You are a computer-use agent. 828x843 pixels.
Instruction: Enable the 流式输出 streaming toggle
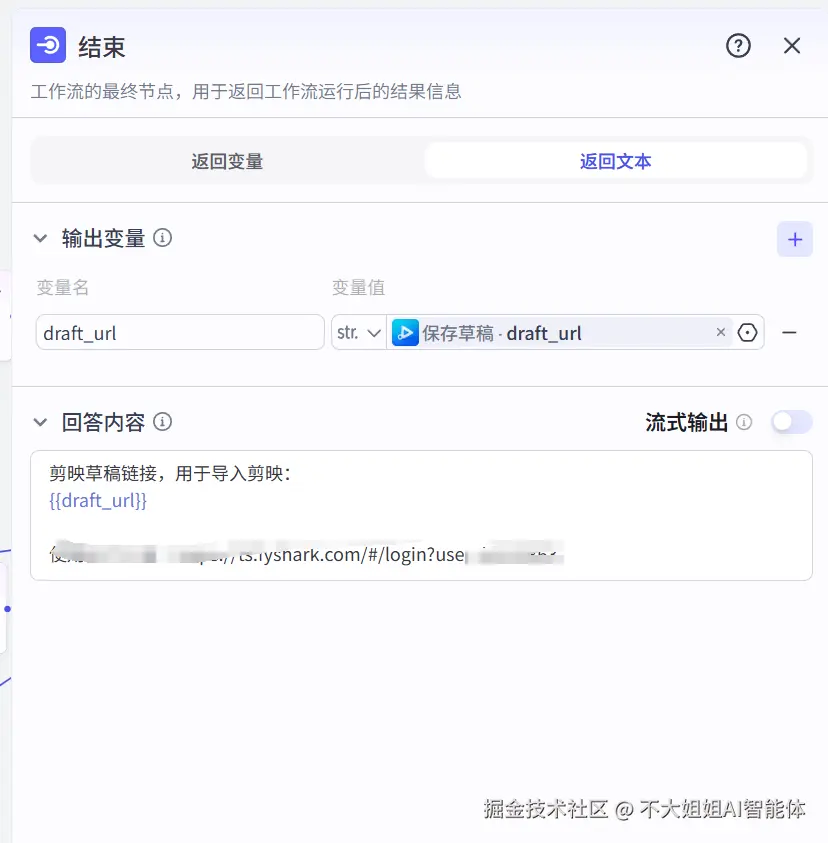(791, 422)
